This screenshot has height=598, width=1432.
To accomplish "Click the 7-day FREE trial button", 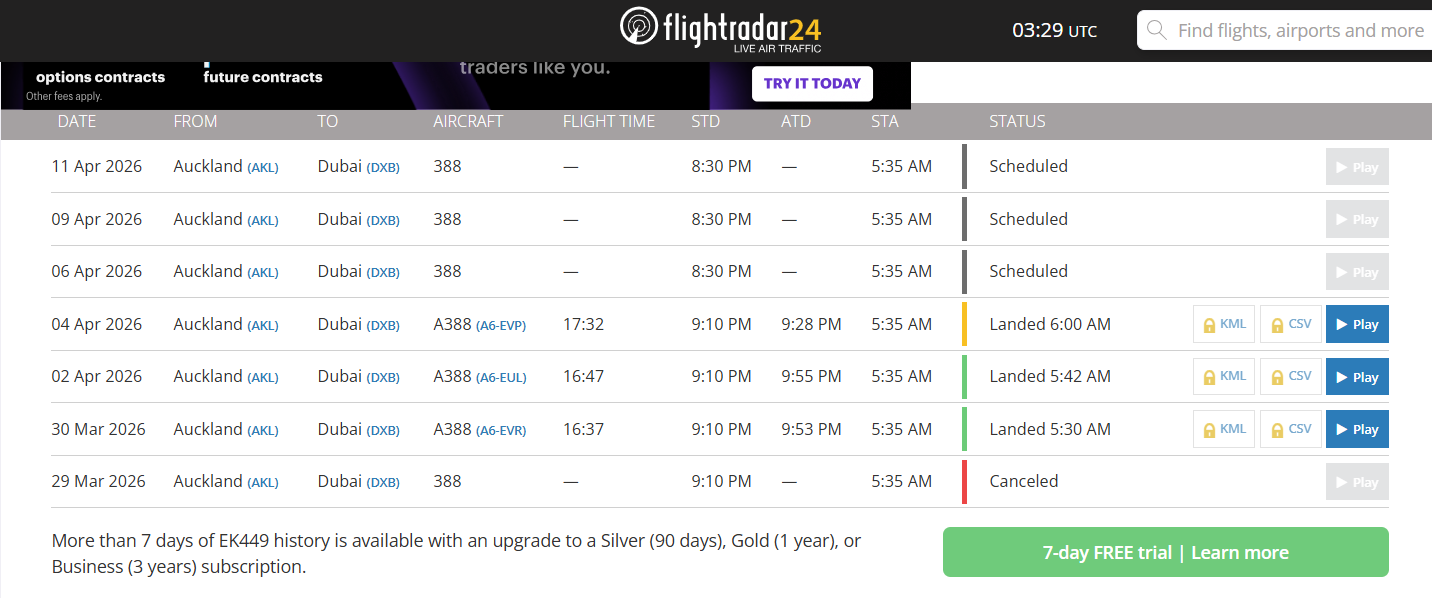I will [x=1165, y=552].
